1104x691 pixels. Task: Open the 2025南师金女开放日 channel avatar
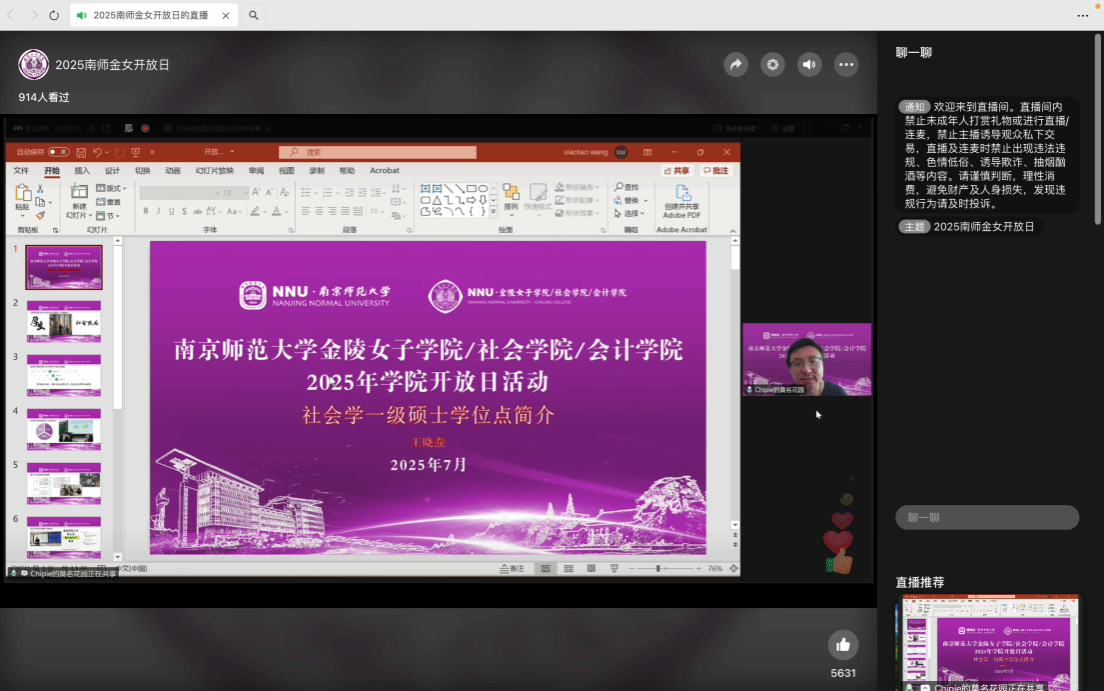tap(33, 65)
